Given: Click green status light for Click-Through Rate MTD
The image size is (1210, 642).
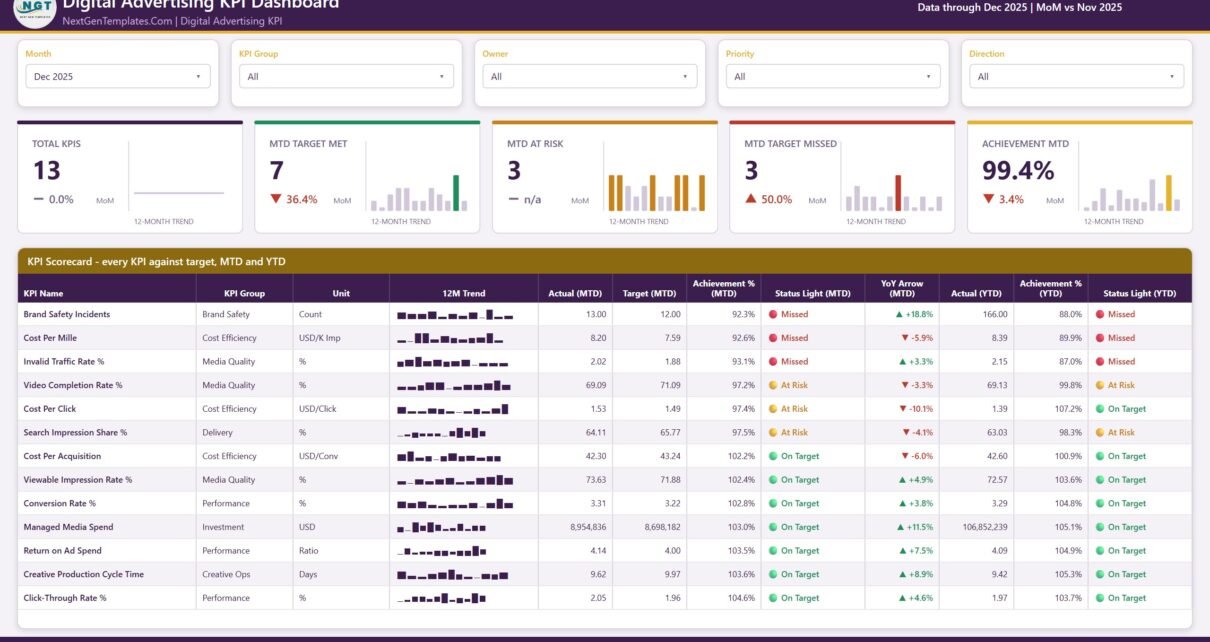Looking at the screenshot, I should [x=773, y=598].
